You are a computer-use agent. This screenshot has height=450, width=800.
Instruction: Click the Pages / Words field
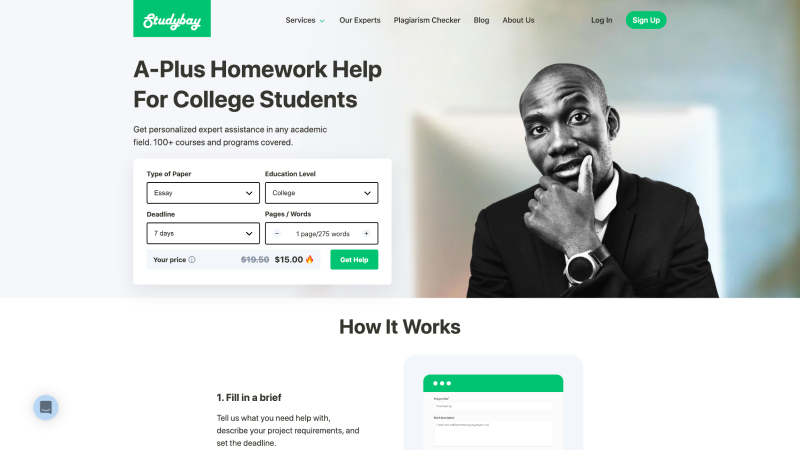tap(321, 234)
